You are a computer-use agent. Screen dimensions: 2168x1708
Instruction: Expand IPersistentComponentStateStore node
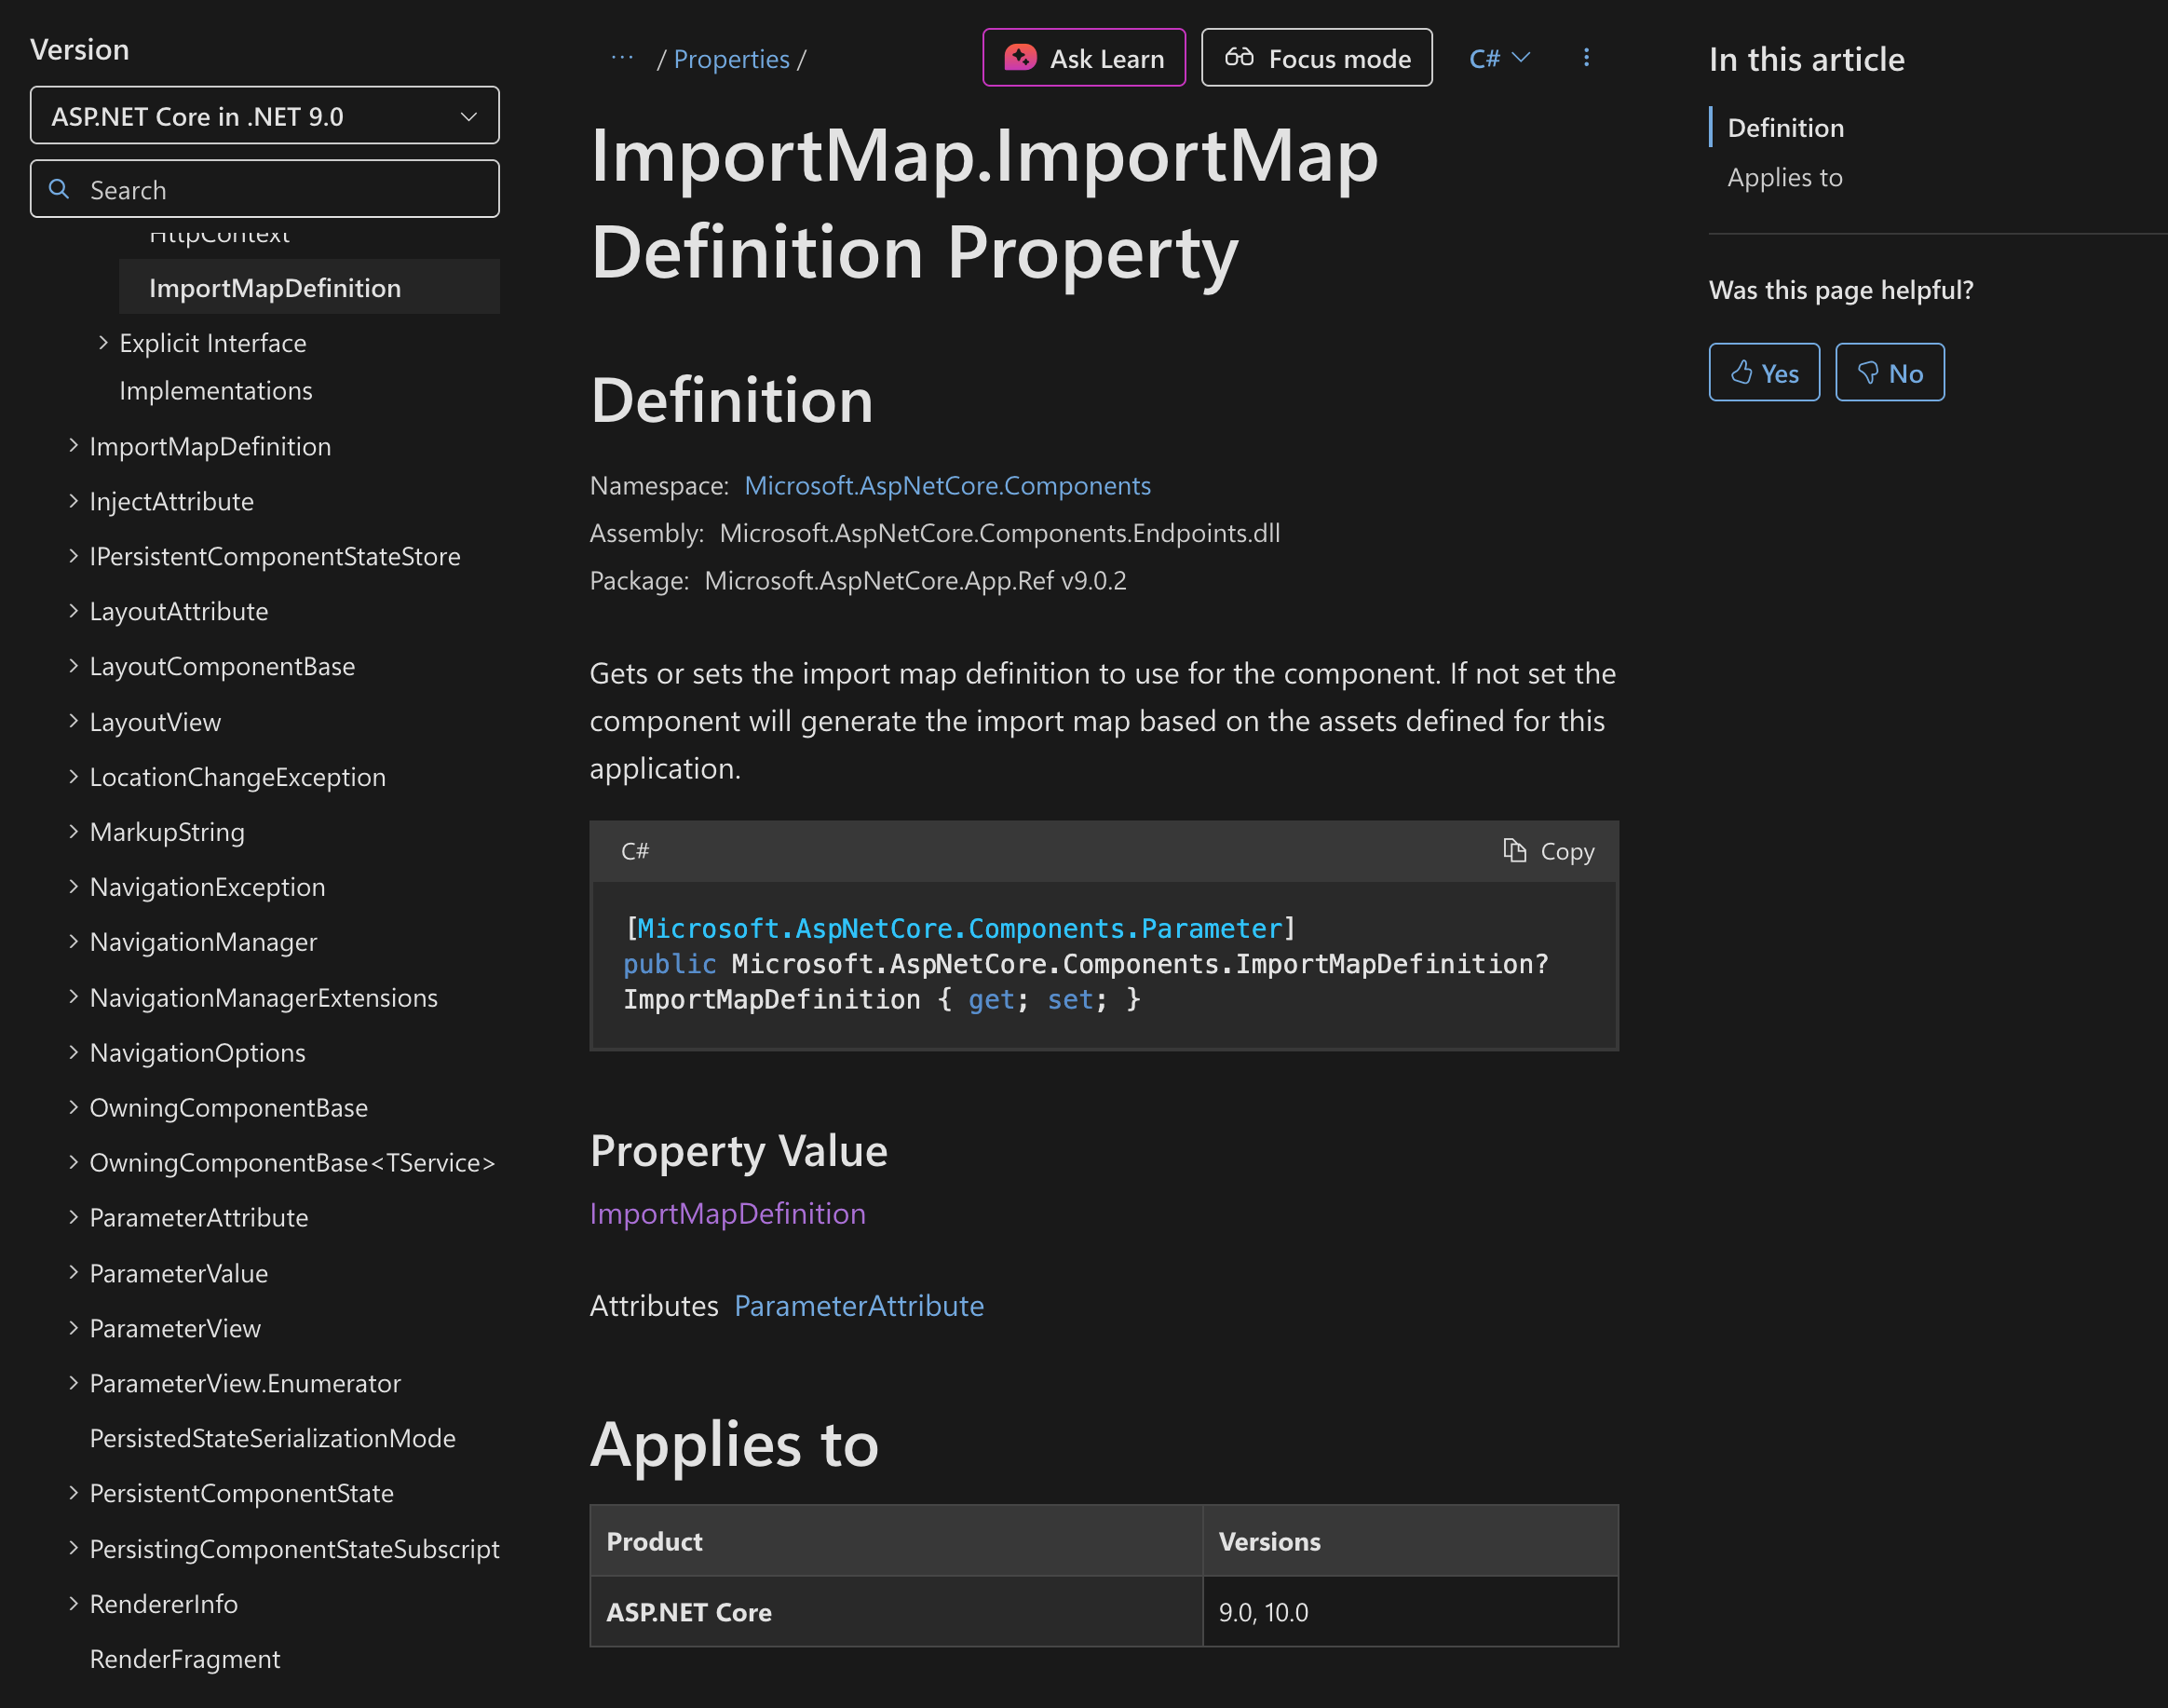pyautogui.click(x=74, y=556)
